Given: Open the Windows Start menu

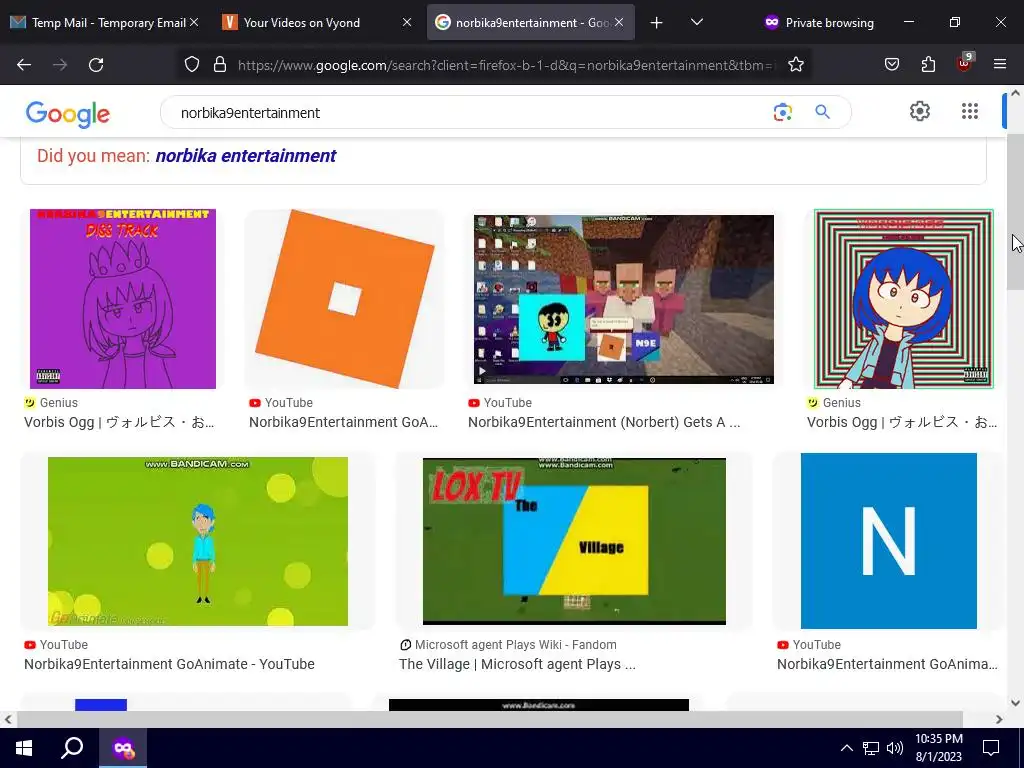Looking at the screenshot, I should tap(24, 748).
